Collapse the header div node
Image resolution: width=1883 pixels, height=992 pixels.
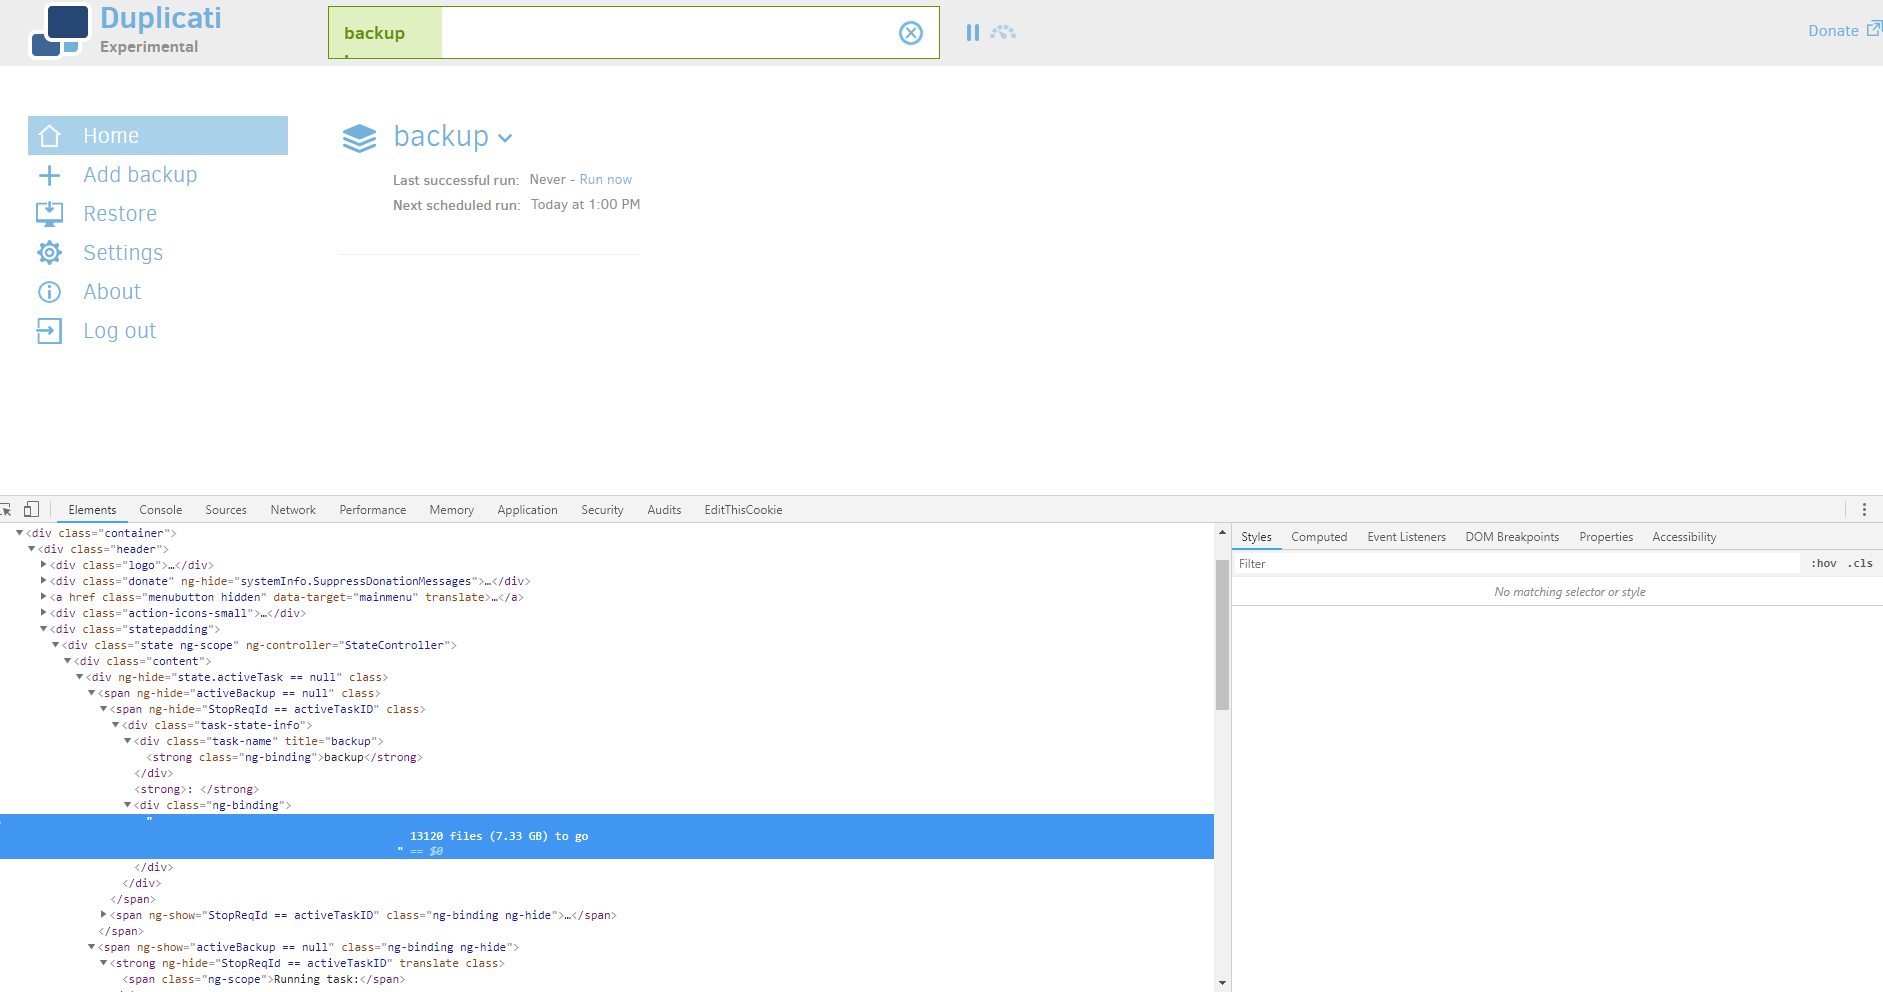(31, 549)
